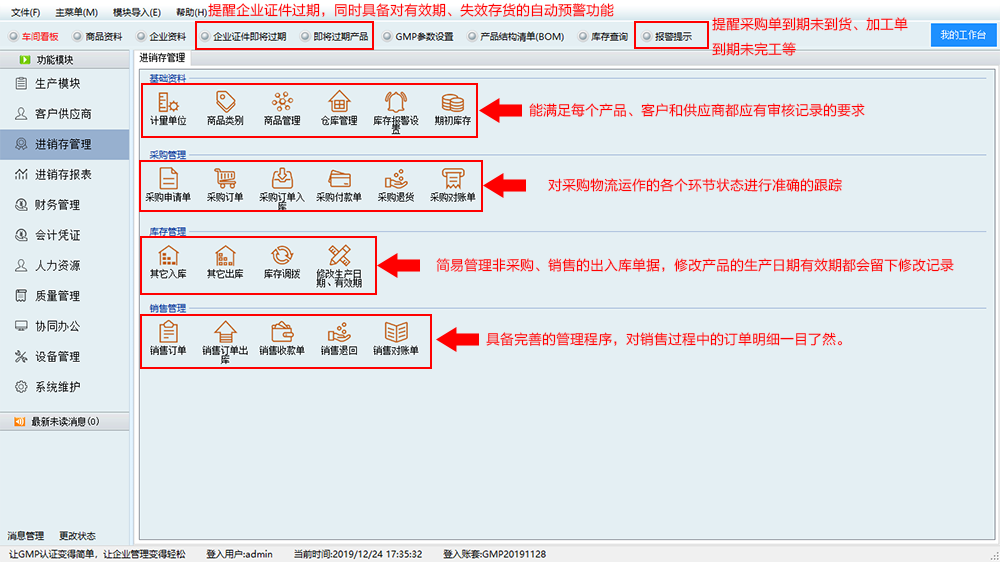The image size is (1000, 562).
Task: Open the 商品类别 tag icon
Action: tap(225, 102)
